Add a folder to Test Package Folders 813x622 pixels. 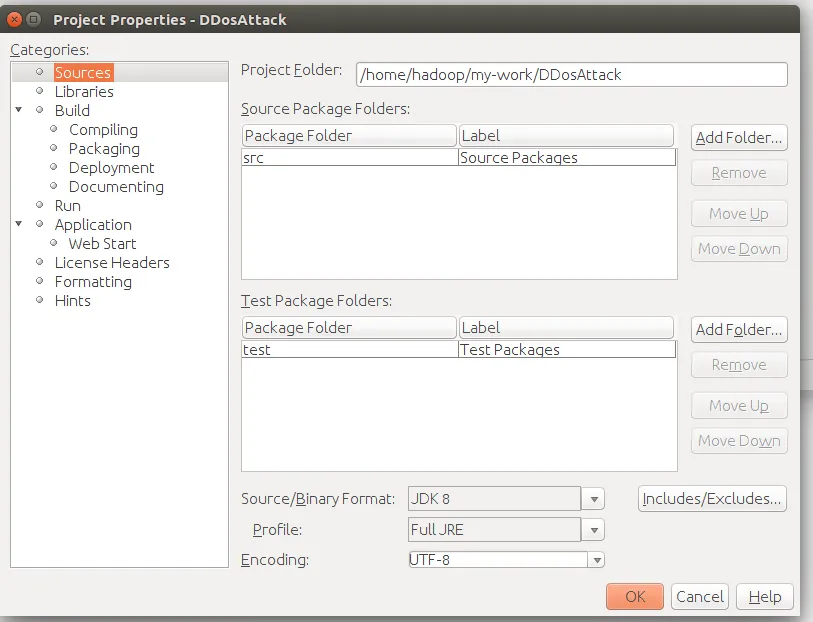pos(739,330)
